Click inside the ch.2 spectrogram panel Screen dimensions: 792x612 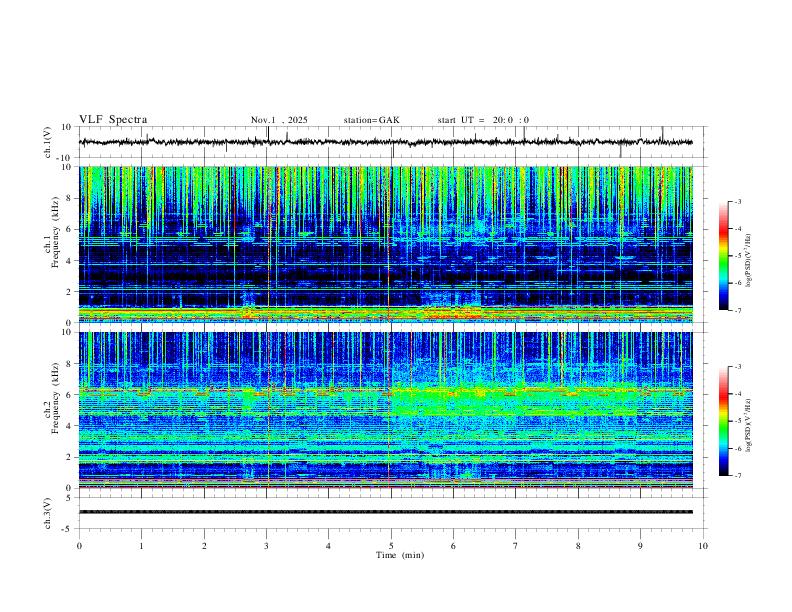click(x=386, y=410)
